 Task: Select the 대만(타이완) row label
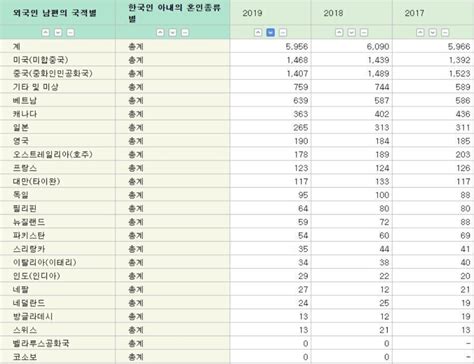(36, 181)
